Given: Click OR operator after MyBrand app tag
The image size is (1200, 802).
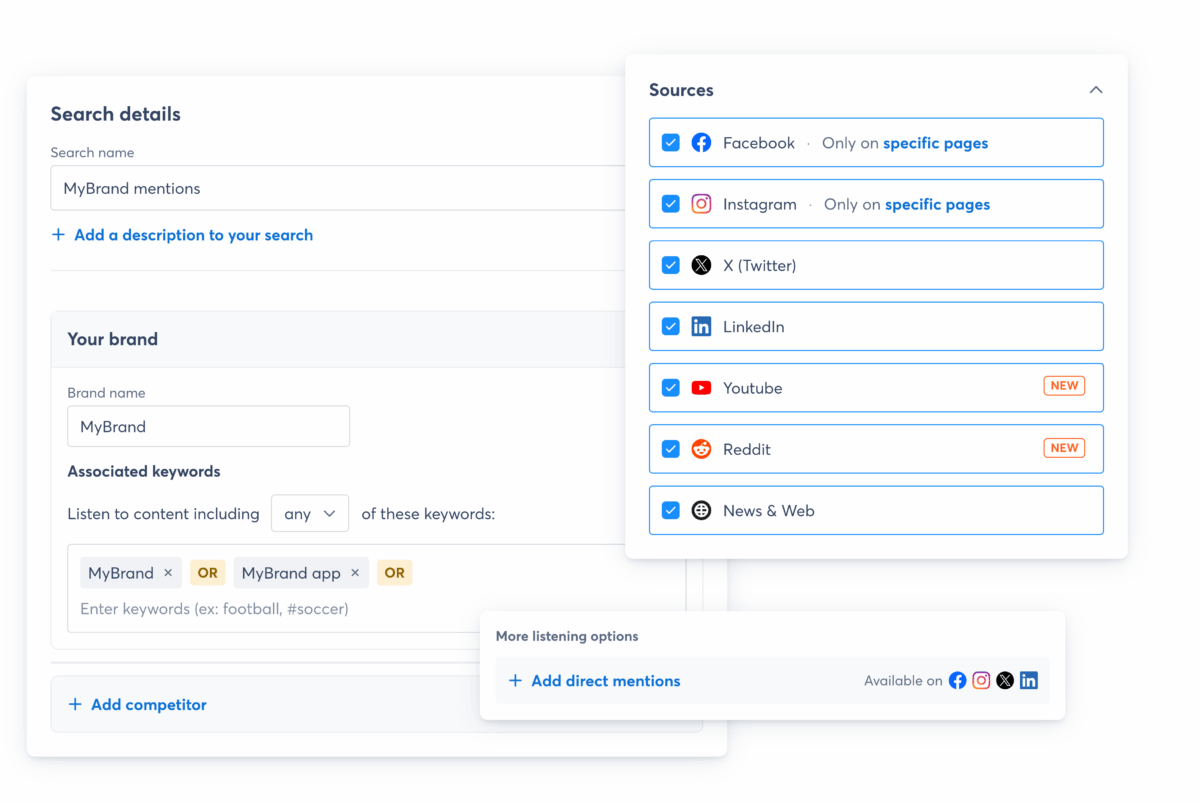Looking at the screenshot, I should coord(395,573).
